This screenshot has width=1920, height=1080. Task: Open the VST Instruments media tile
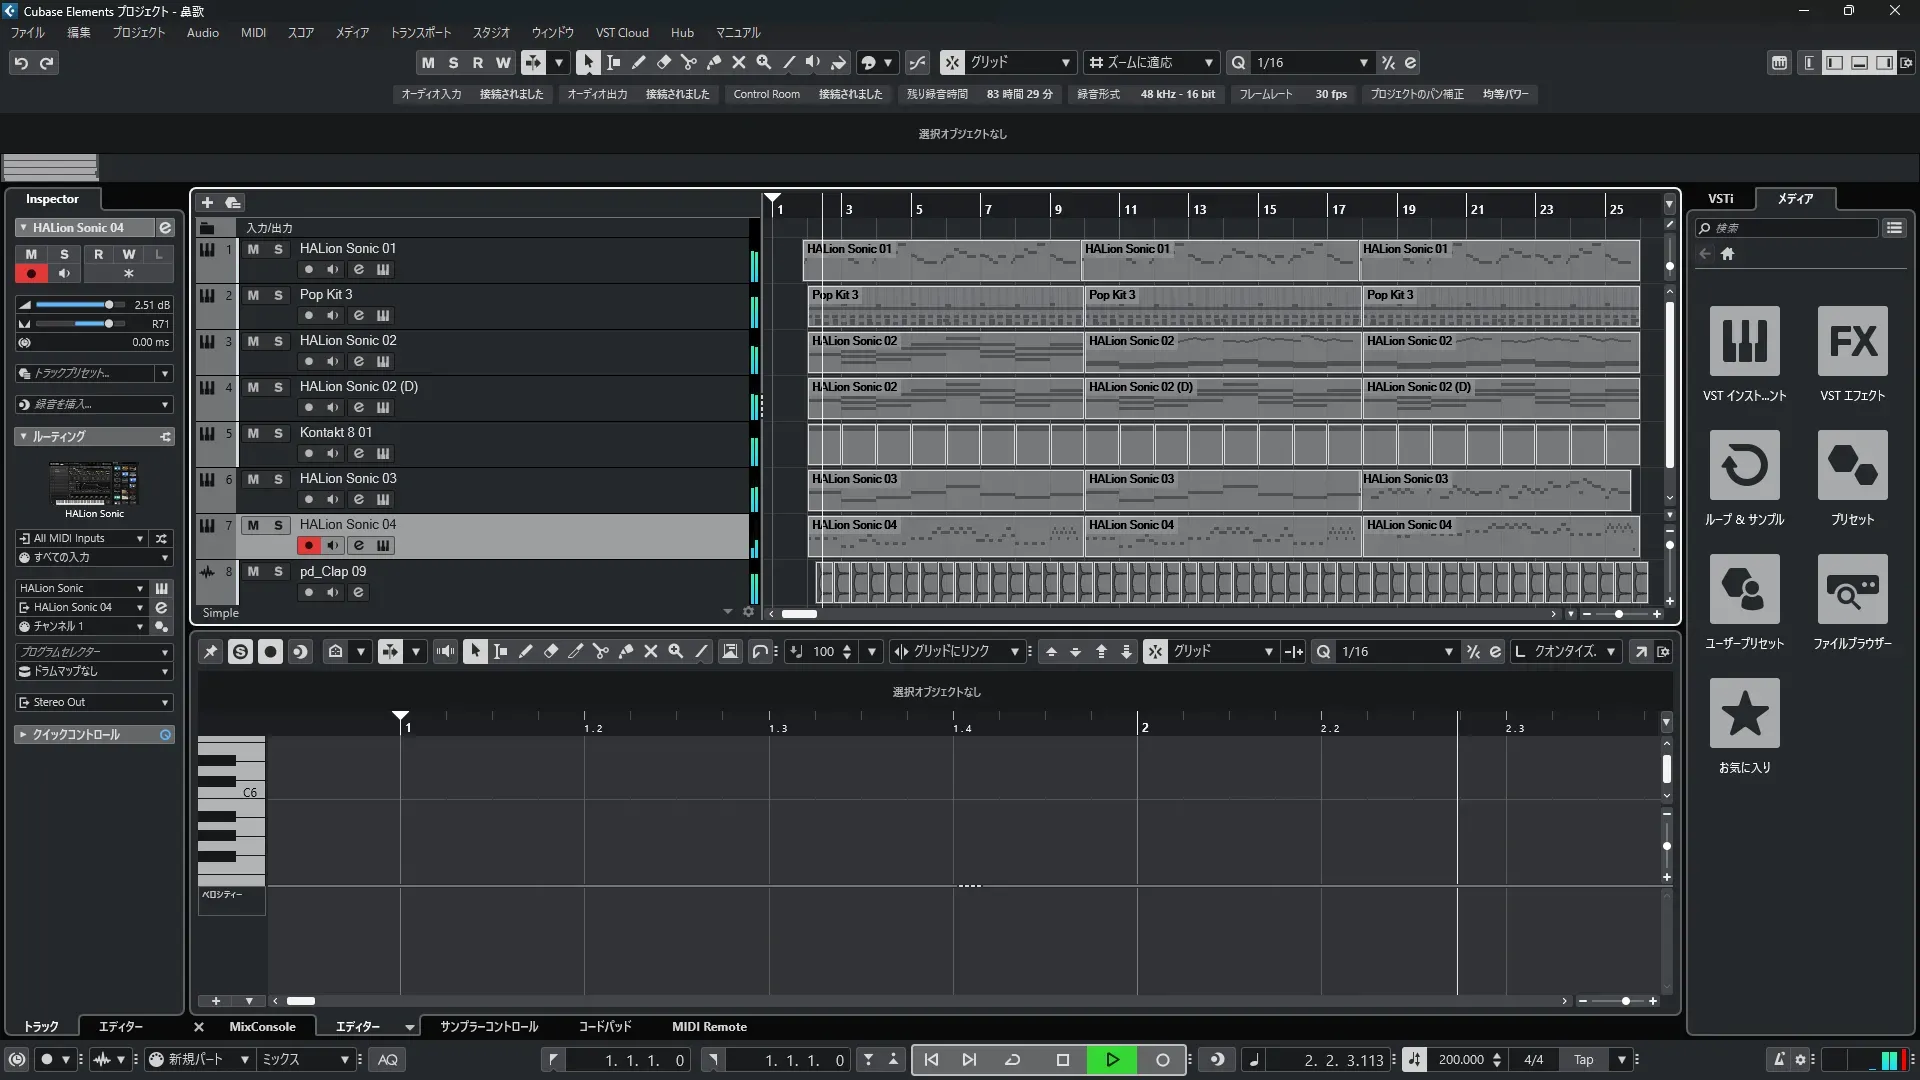1744,342
